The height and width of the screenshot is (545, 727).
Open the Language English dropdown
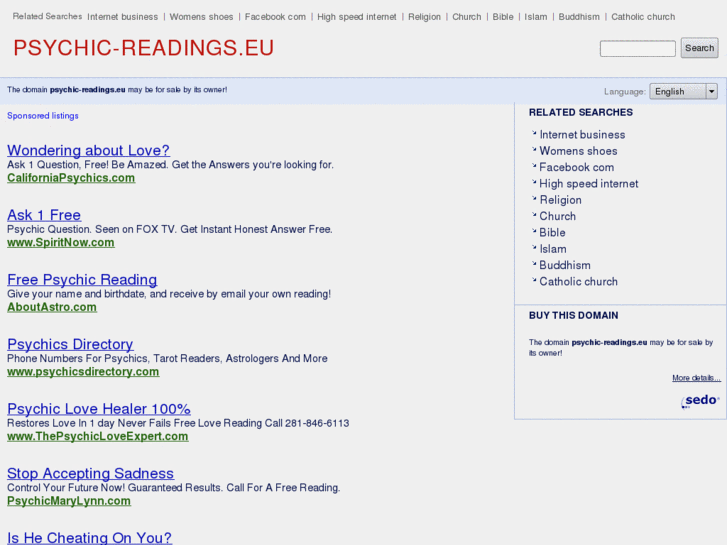tap(683, 91)
